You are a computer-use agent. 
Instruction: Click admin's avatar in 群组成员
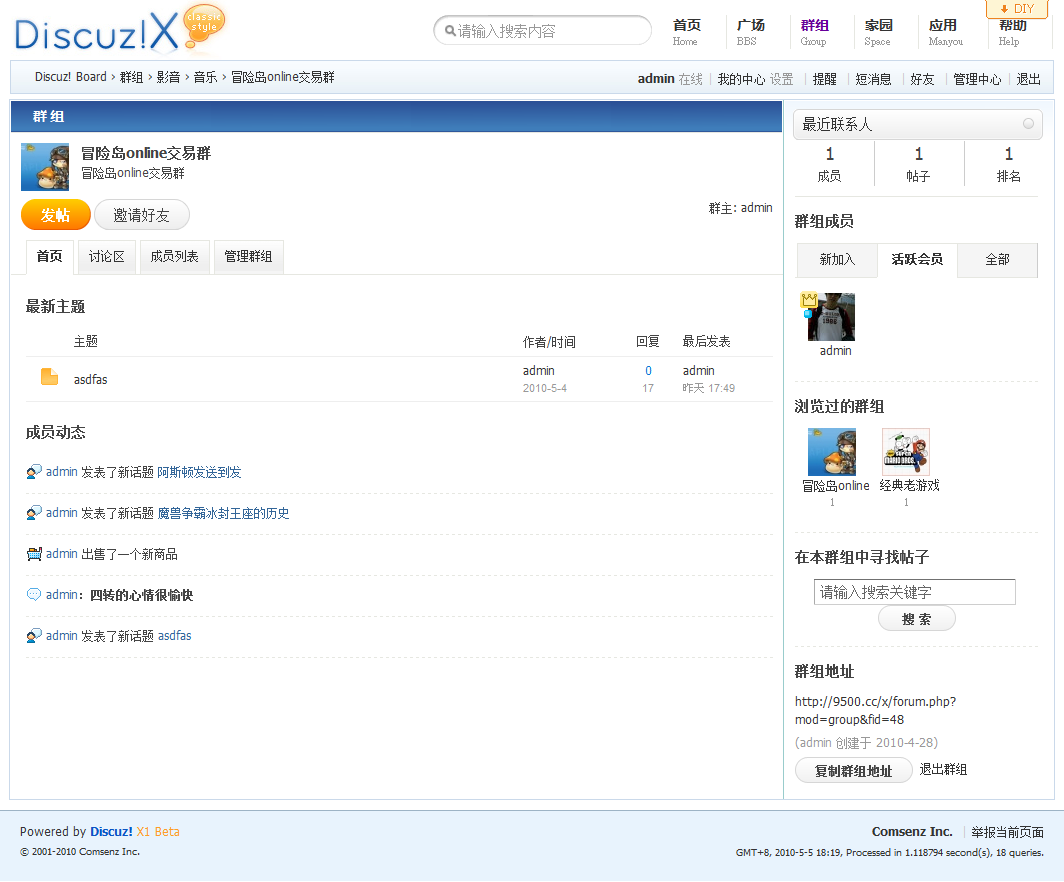pos(831,317)
